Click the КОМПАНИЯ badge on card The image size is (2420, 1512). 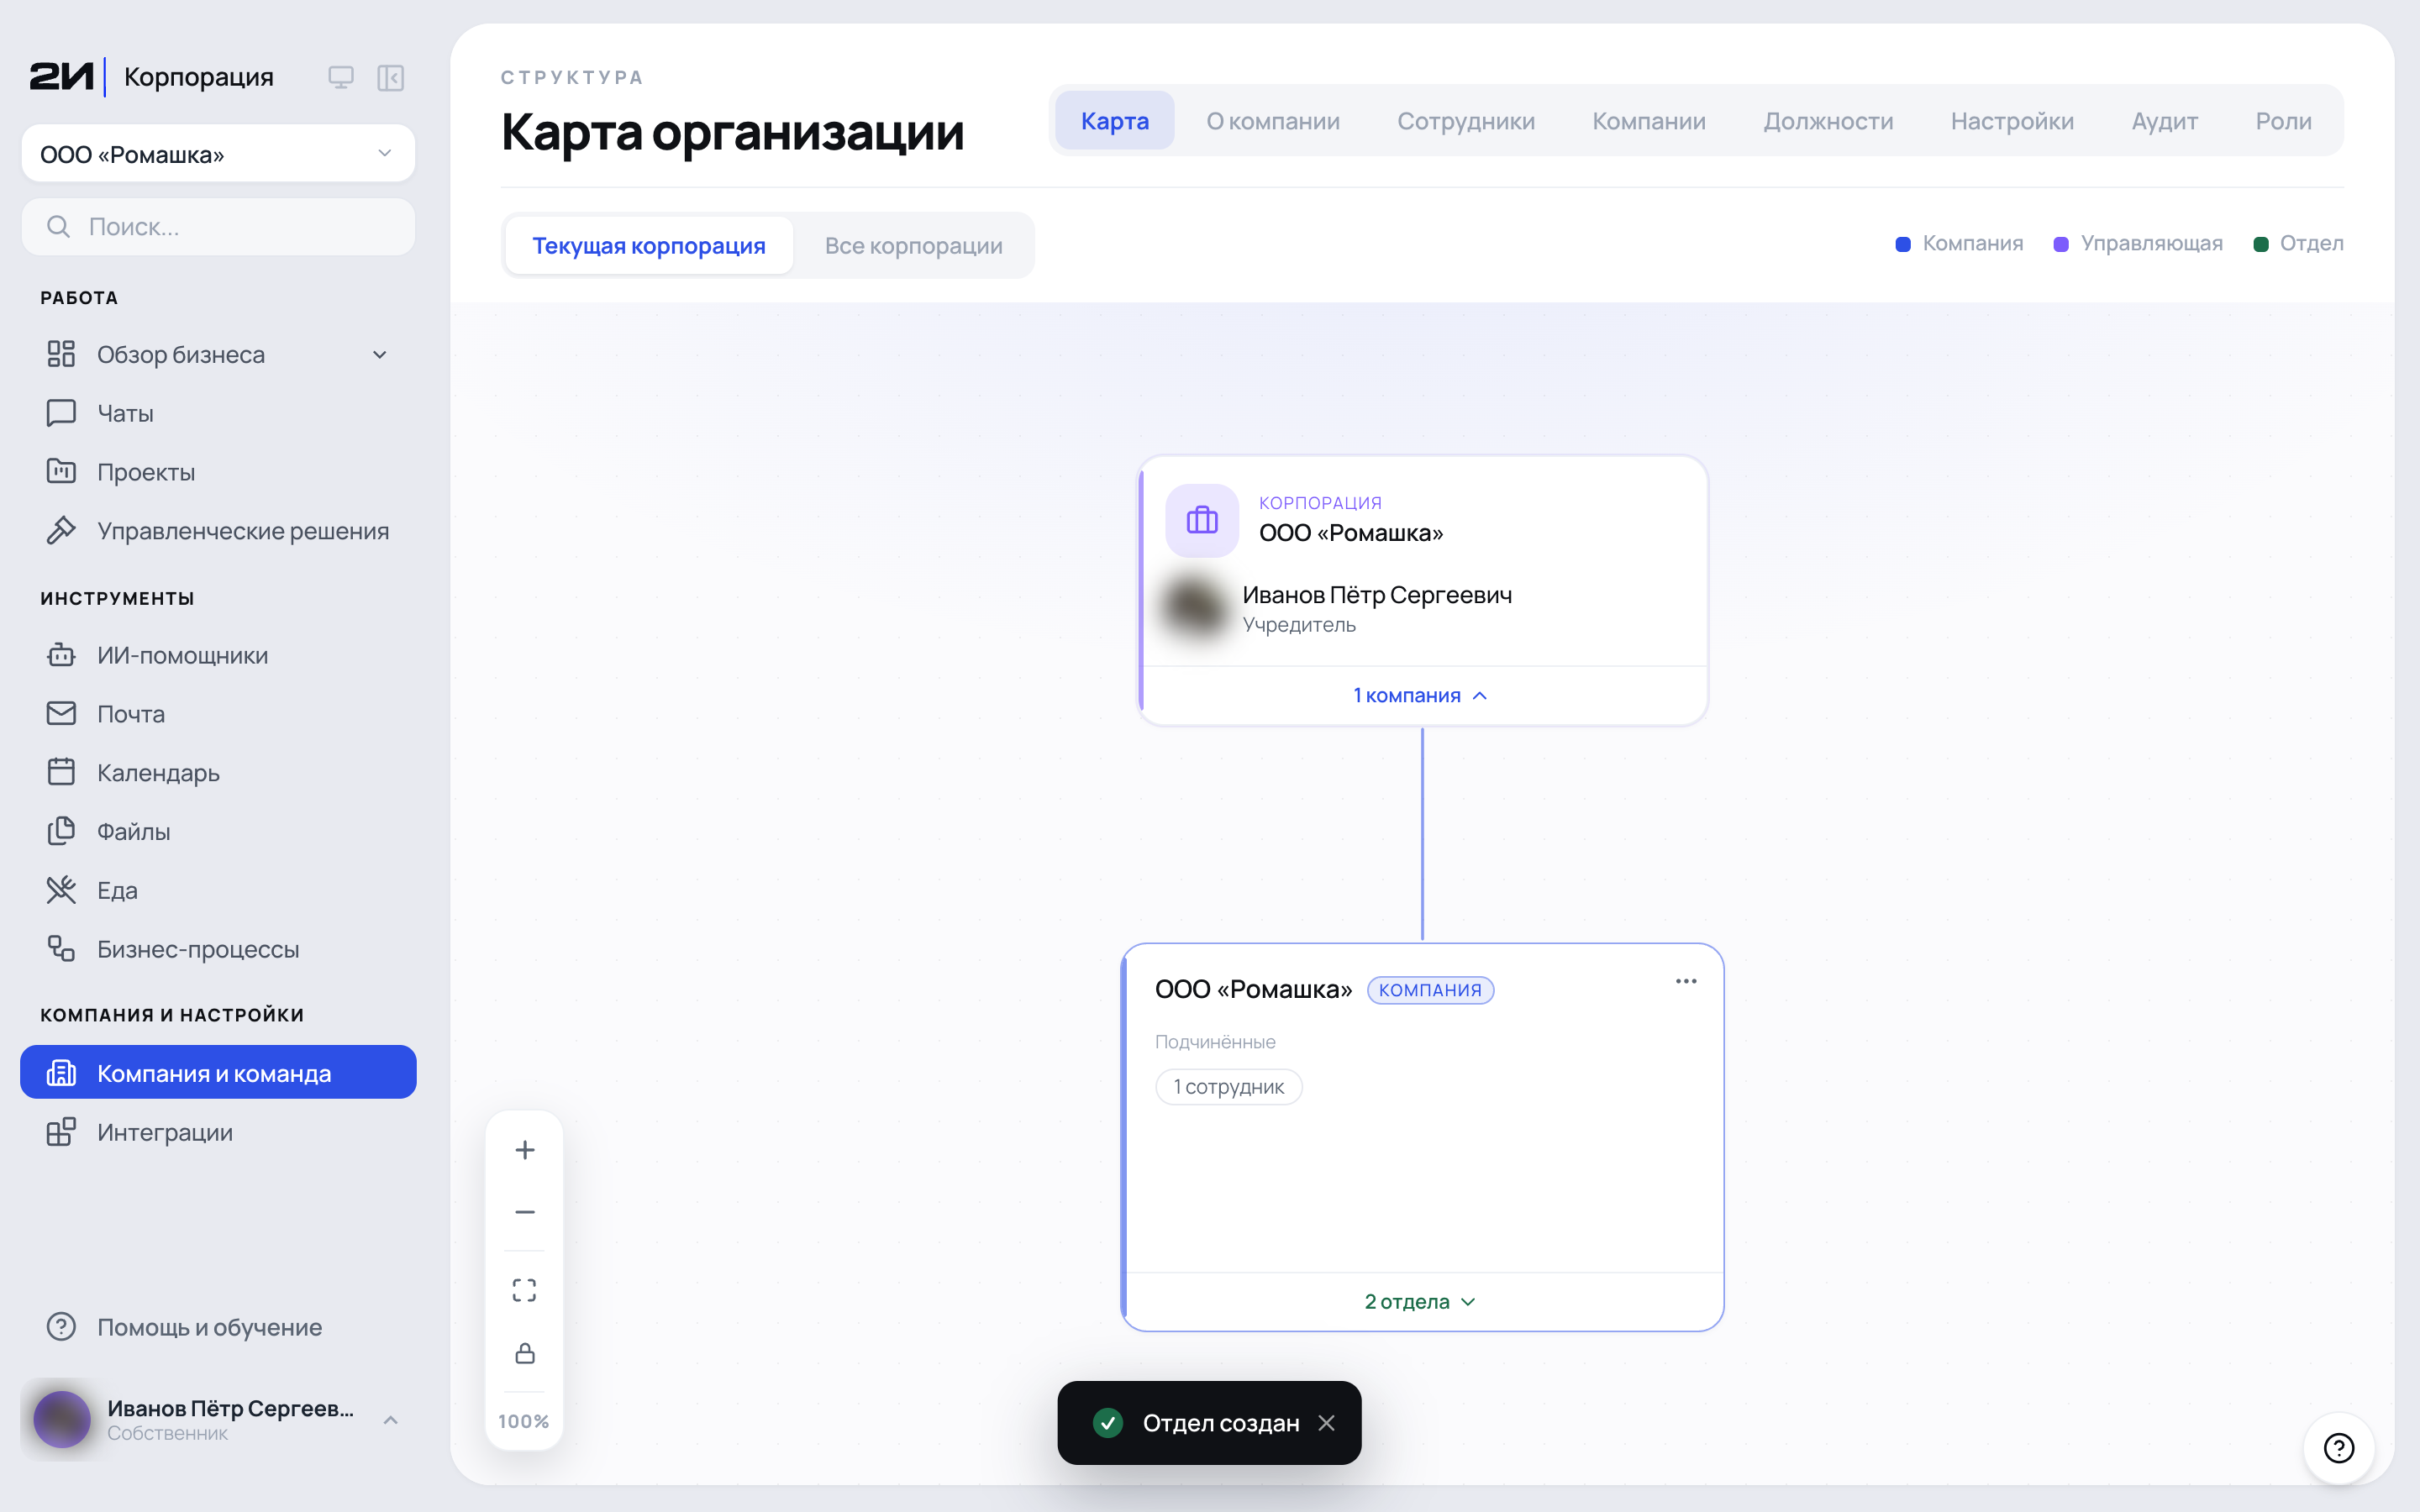(1430, 990)
